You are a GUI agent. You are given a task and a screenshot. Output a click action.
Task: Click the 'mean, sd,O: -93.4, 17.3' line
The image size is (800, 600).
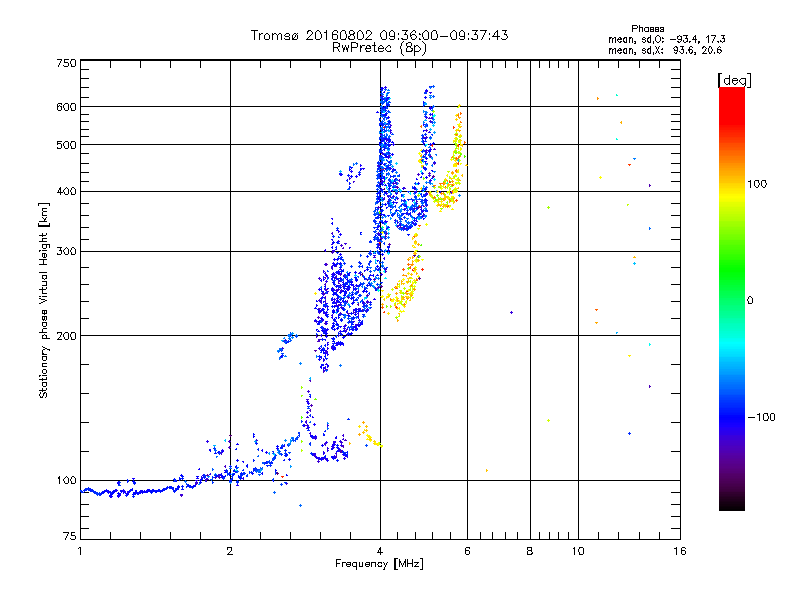pos(666,39)
